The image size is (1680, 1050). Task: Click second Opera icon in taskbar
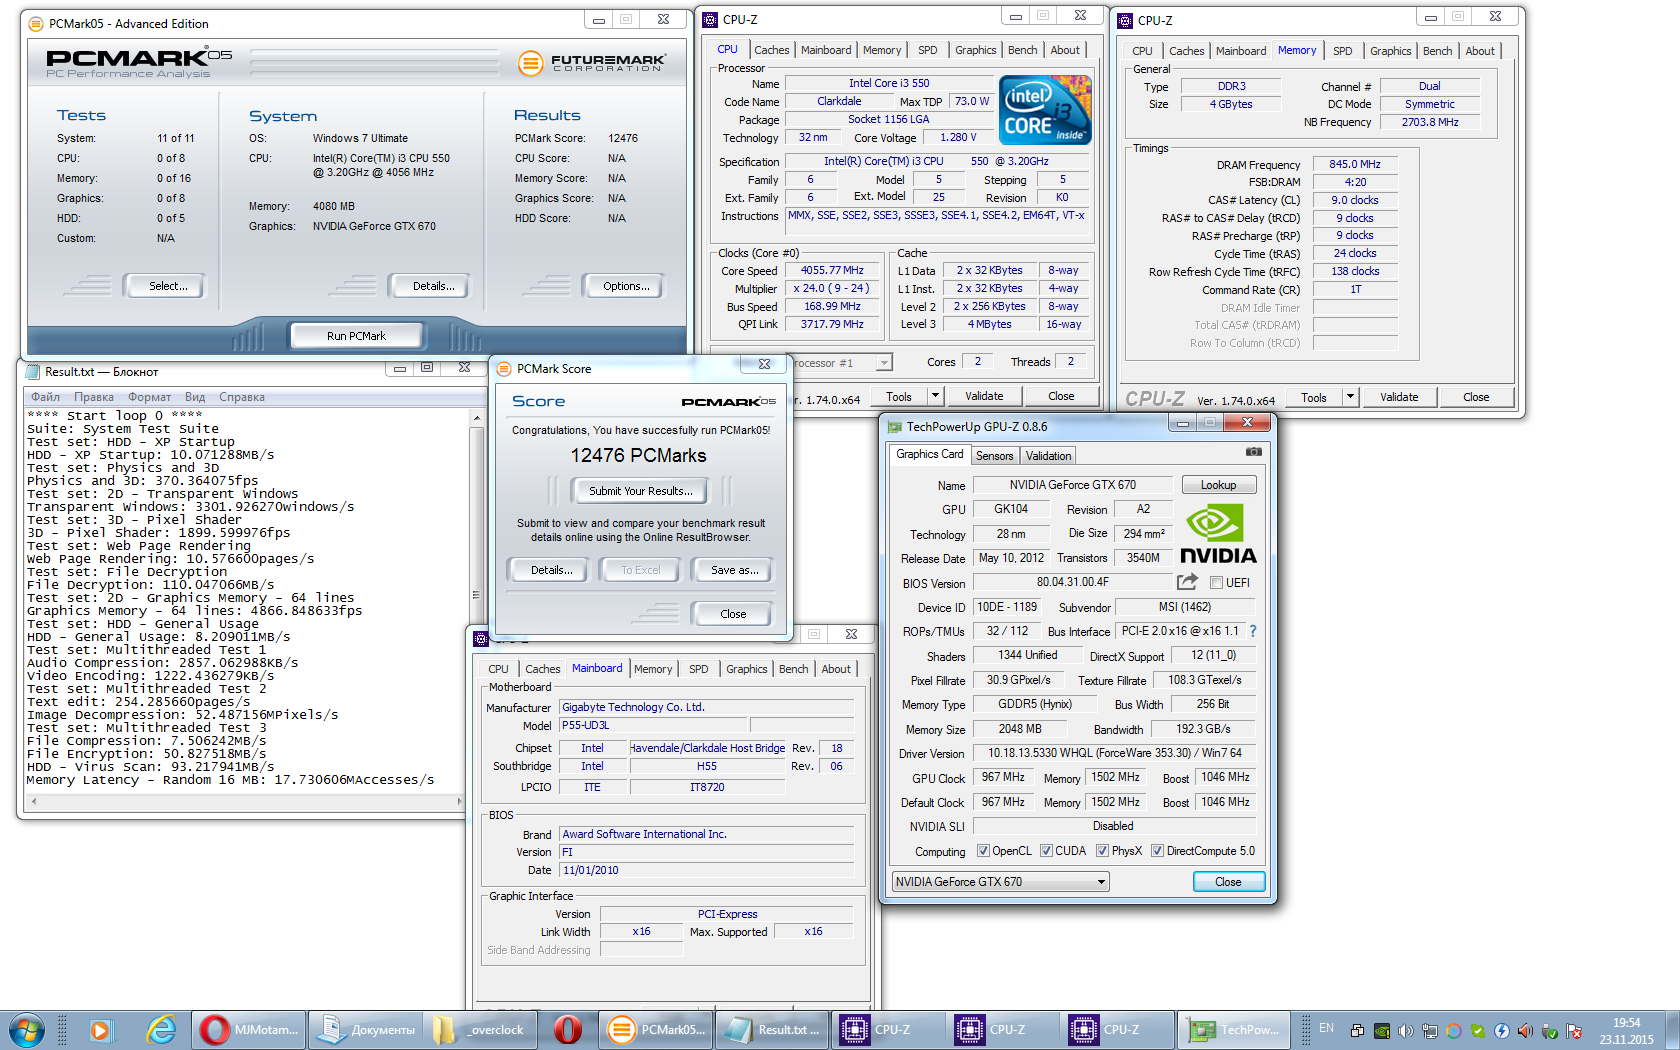pos(567,1029)
